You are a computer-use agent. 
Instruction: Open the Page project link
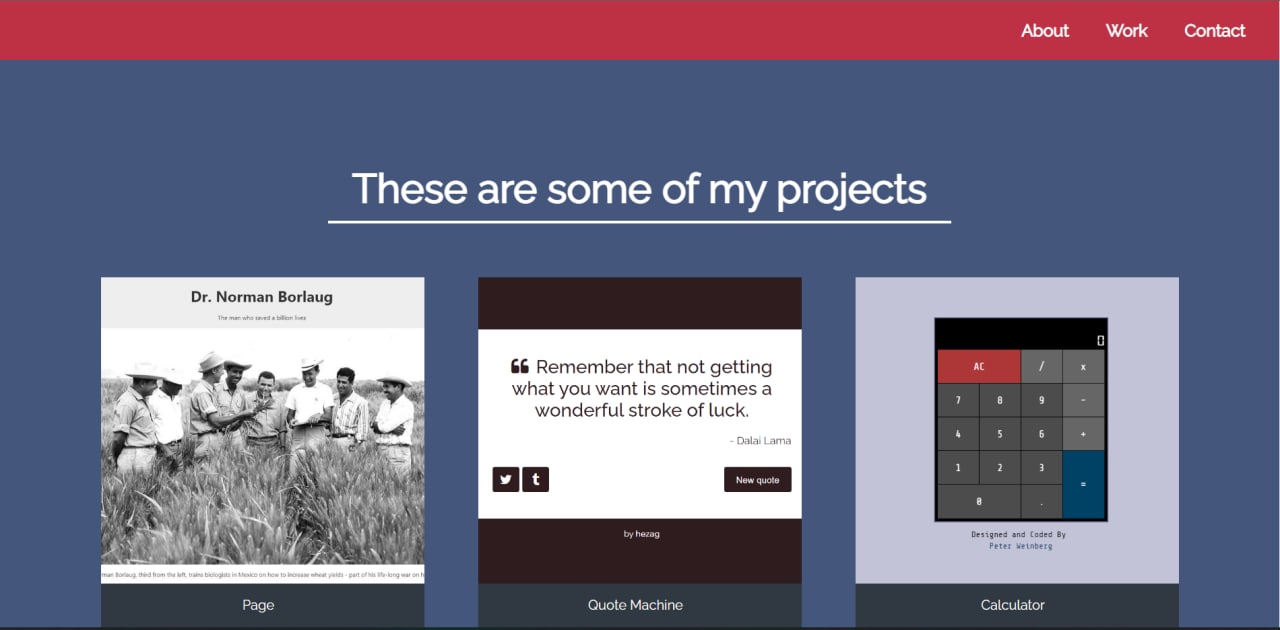[258, 605]
